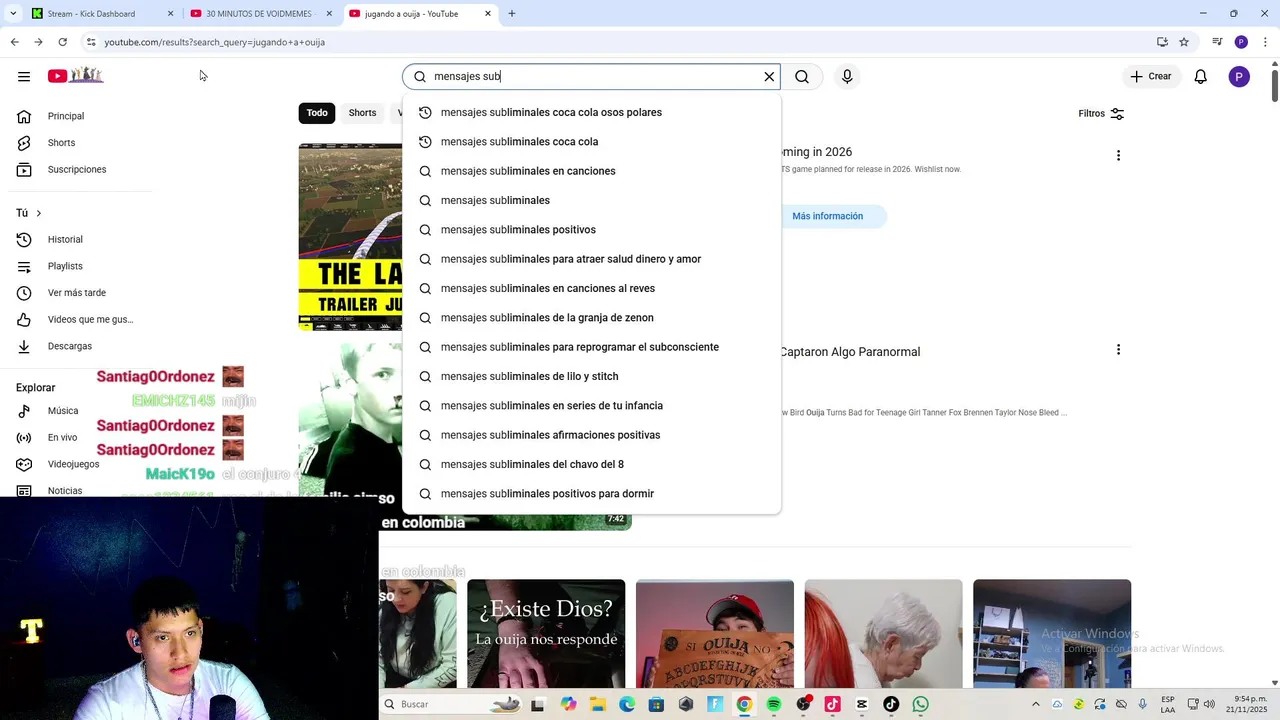Choose suggestion subliminales en canciones

click(x=591, y=171)
